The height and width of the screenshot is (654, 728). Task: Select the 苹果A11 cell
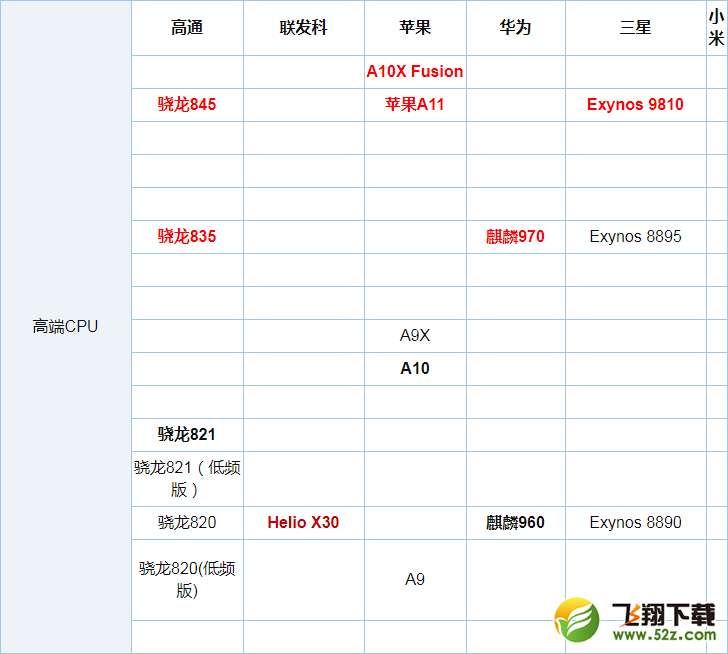point(414,104)
